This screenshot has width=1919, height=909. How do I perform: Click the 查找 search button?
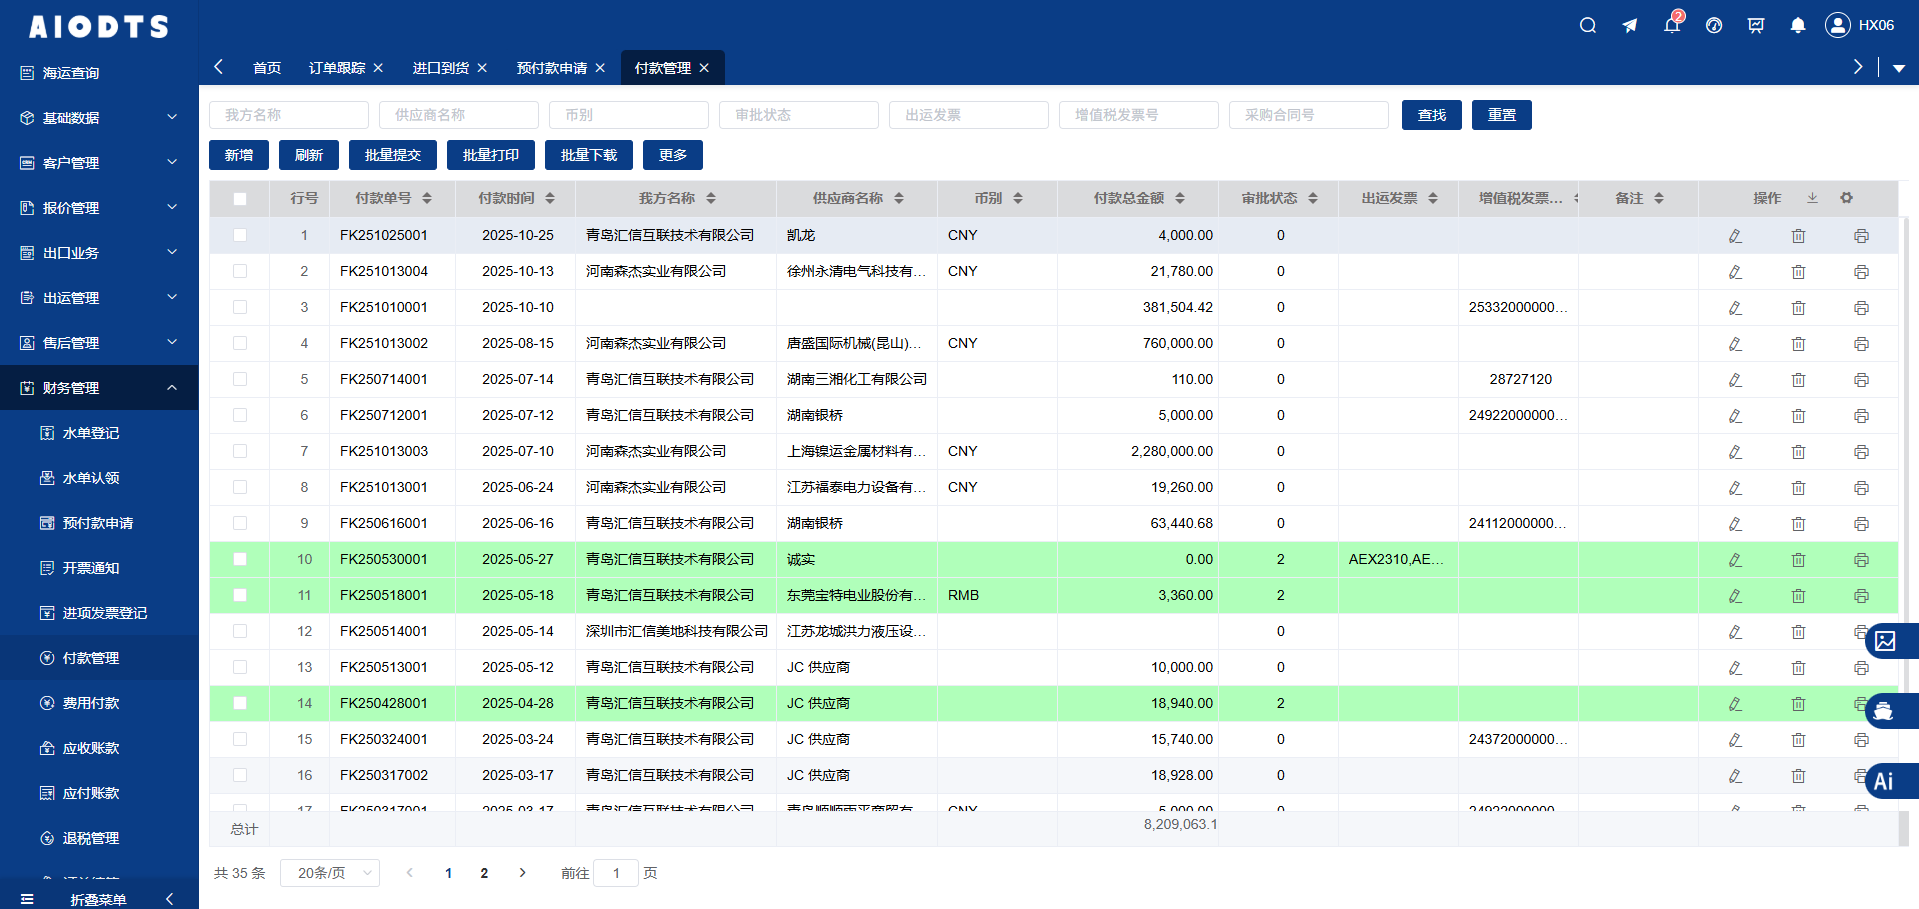pos(1431,115)
